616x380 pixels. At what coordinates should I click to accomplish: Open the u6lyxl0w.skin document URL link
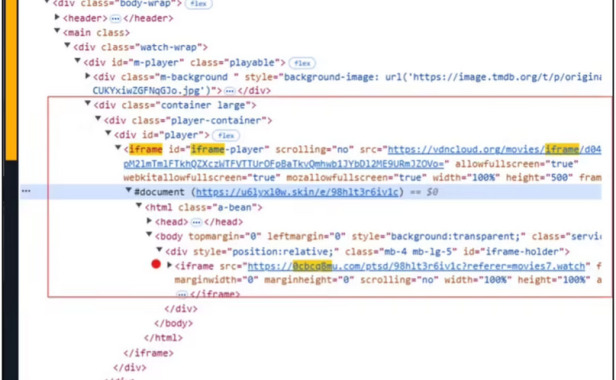[x=297, y=192]
